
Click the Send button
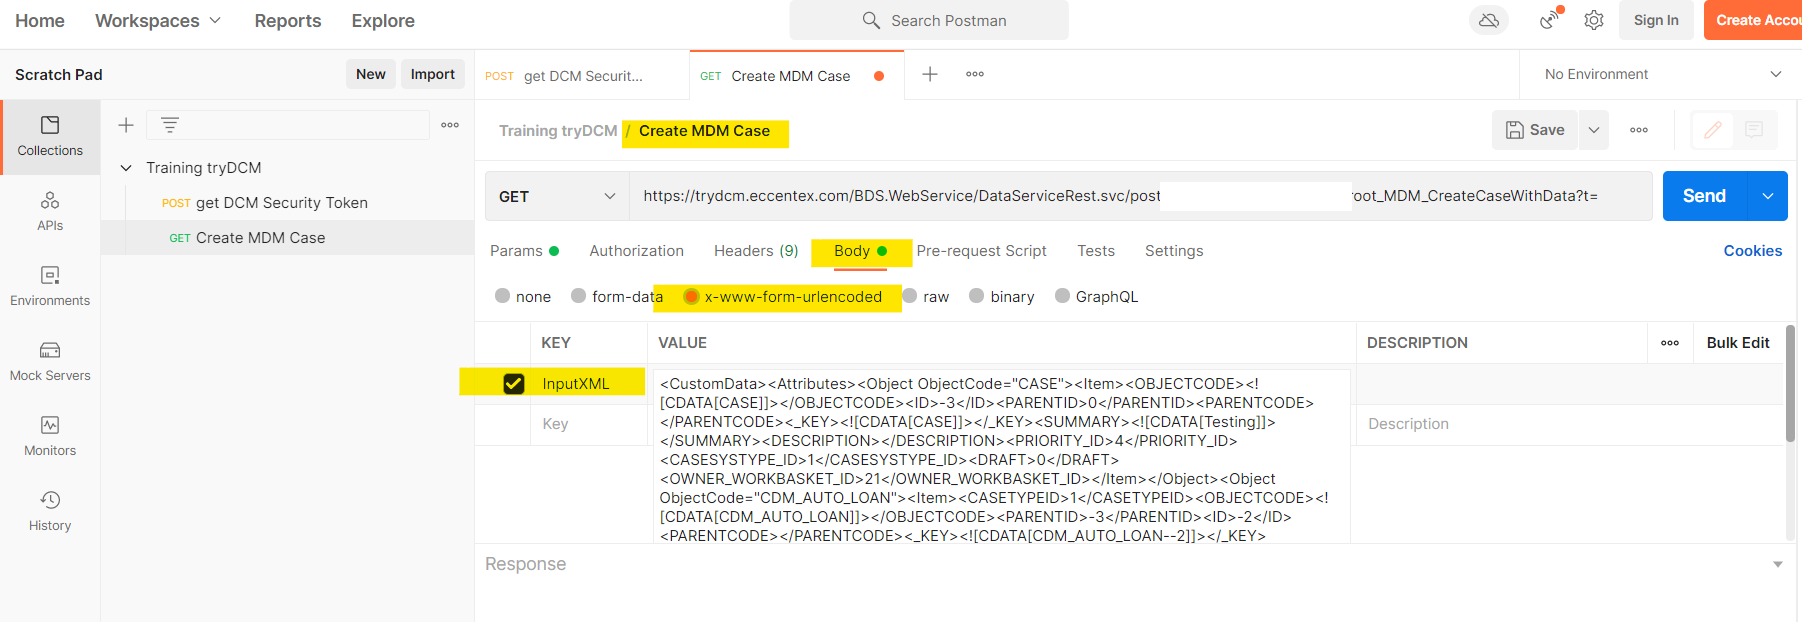click(1704, 196)
